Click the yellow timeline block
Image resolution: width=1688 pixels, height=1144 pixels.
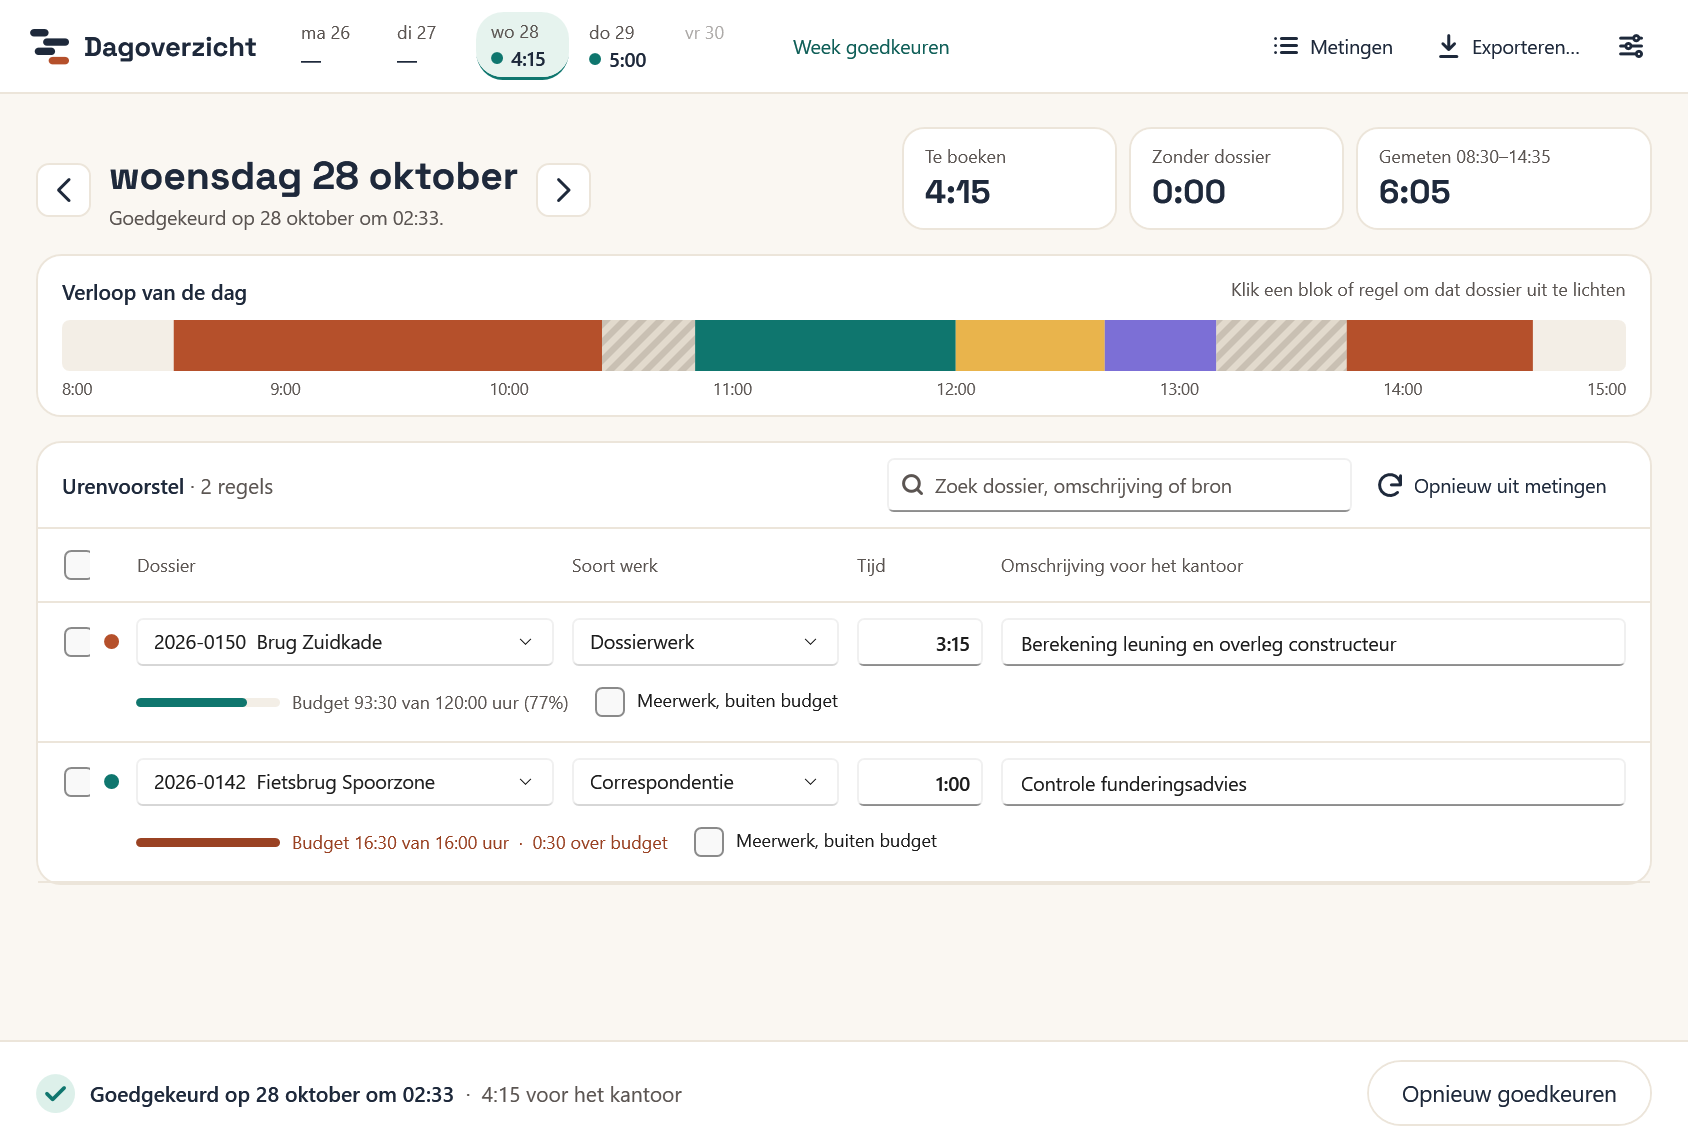[1030, 345]
